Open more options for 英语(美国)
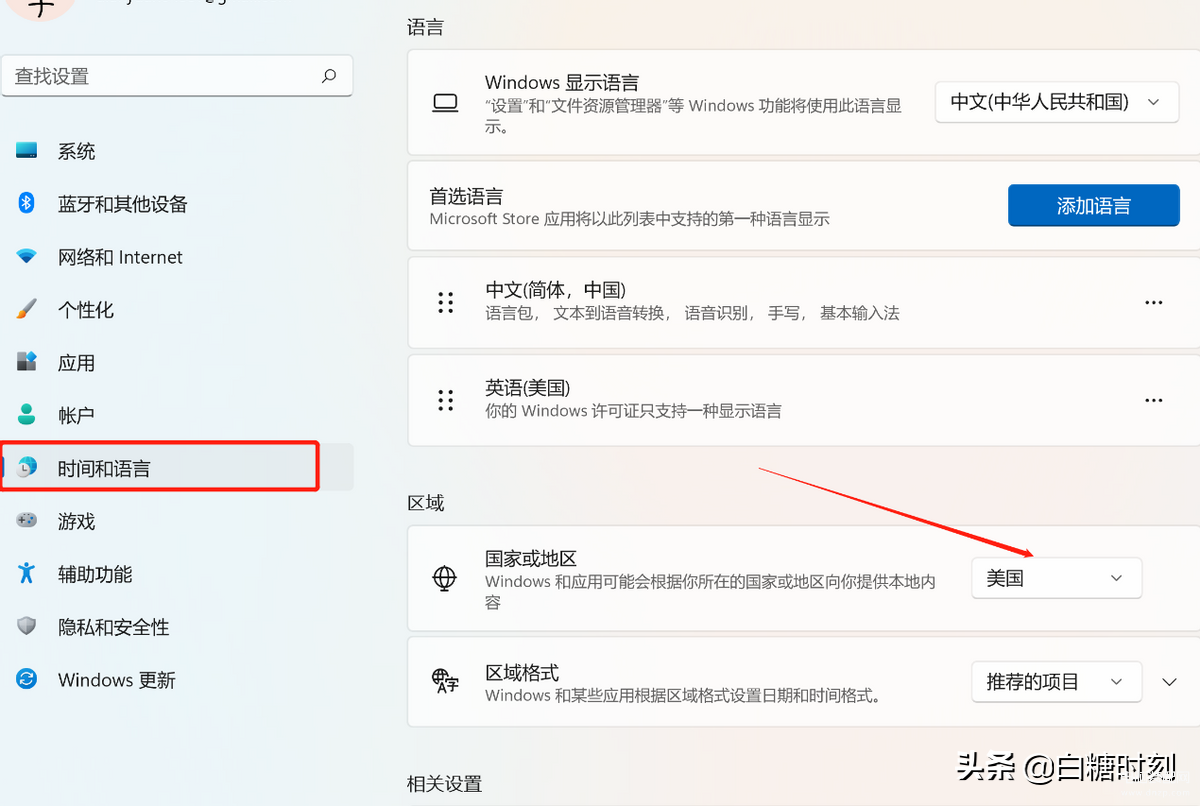Image resolution: width=1200 pixels, height=806 pixels. tap(1154, 400)
